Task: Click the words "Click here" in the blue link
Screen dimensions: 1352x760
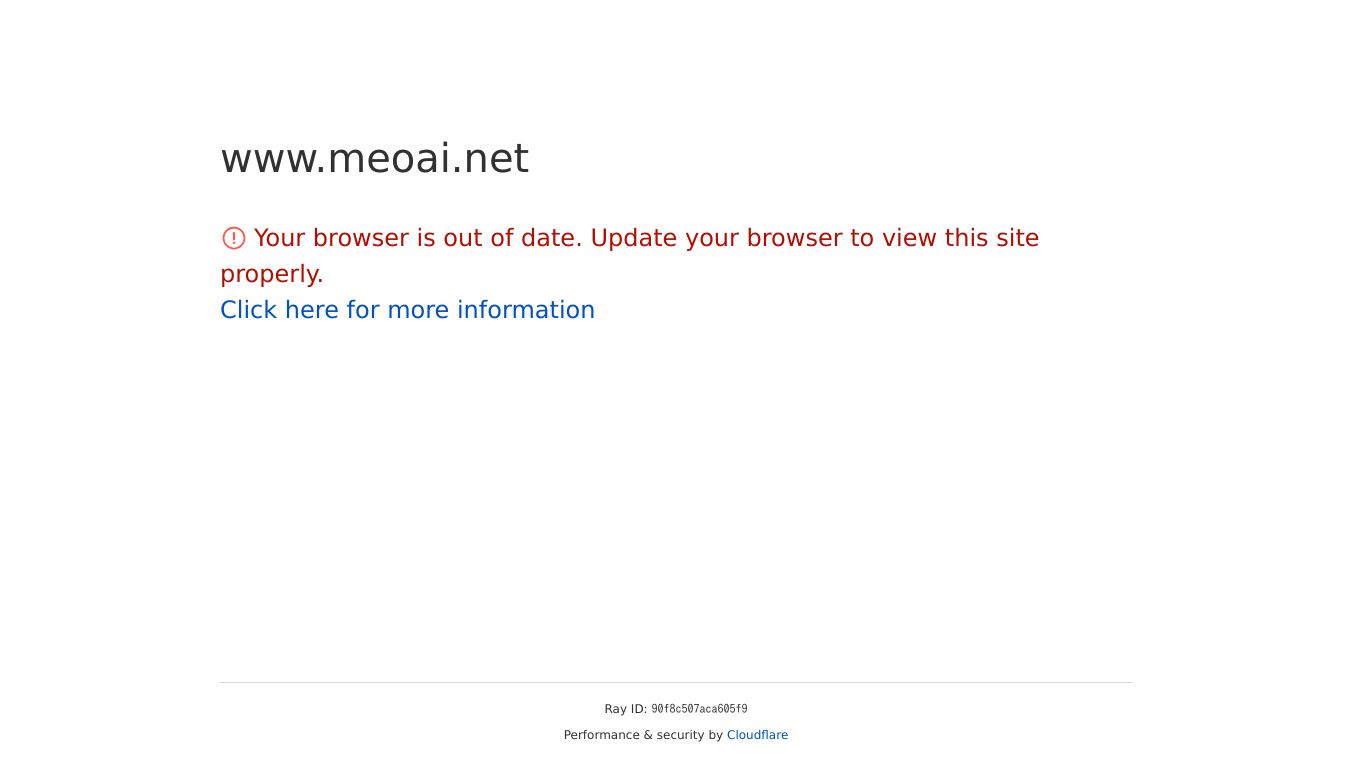Action: coord(279,310)
